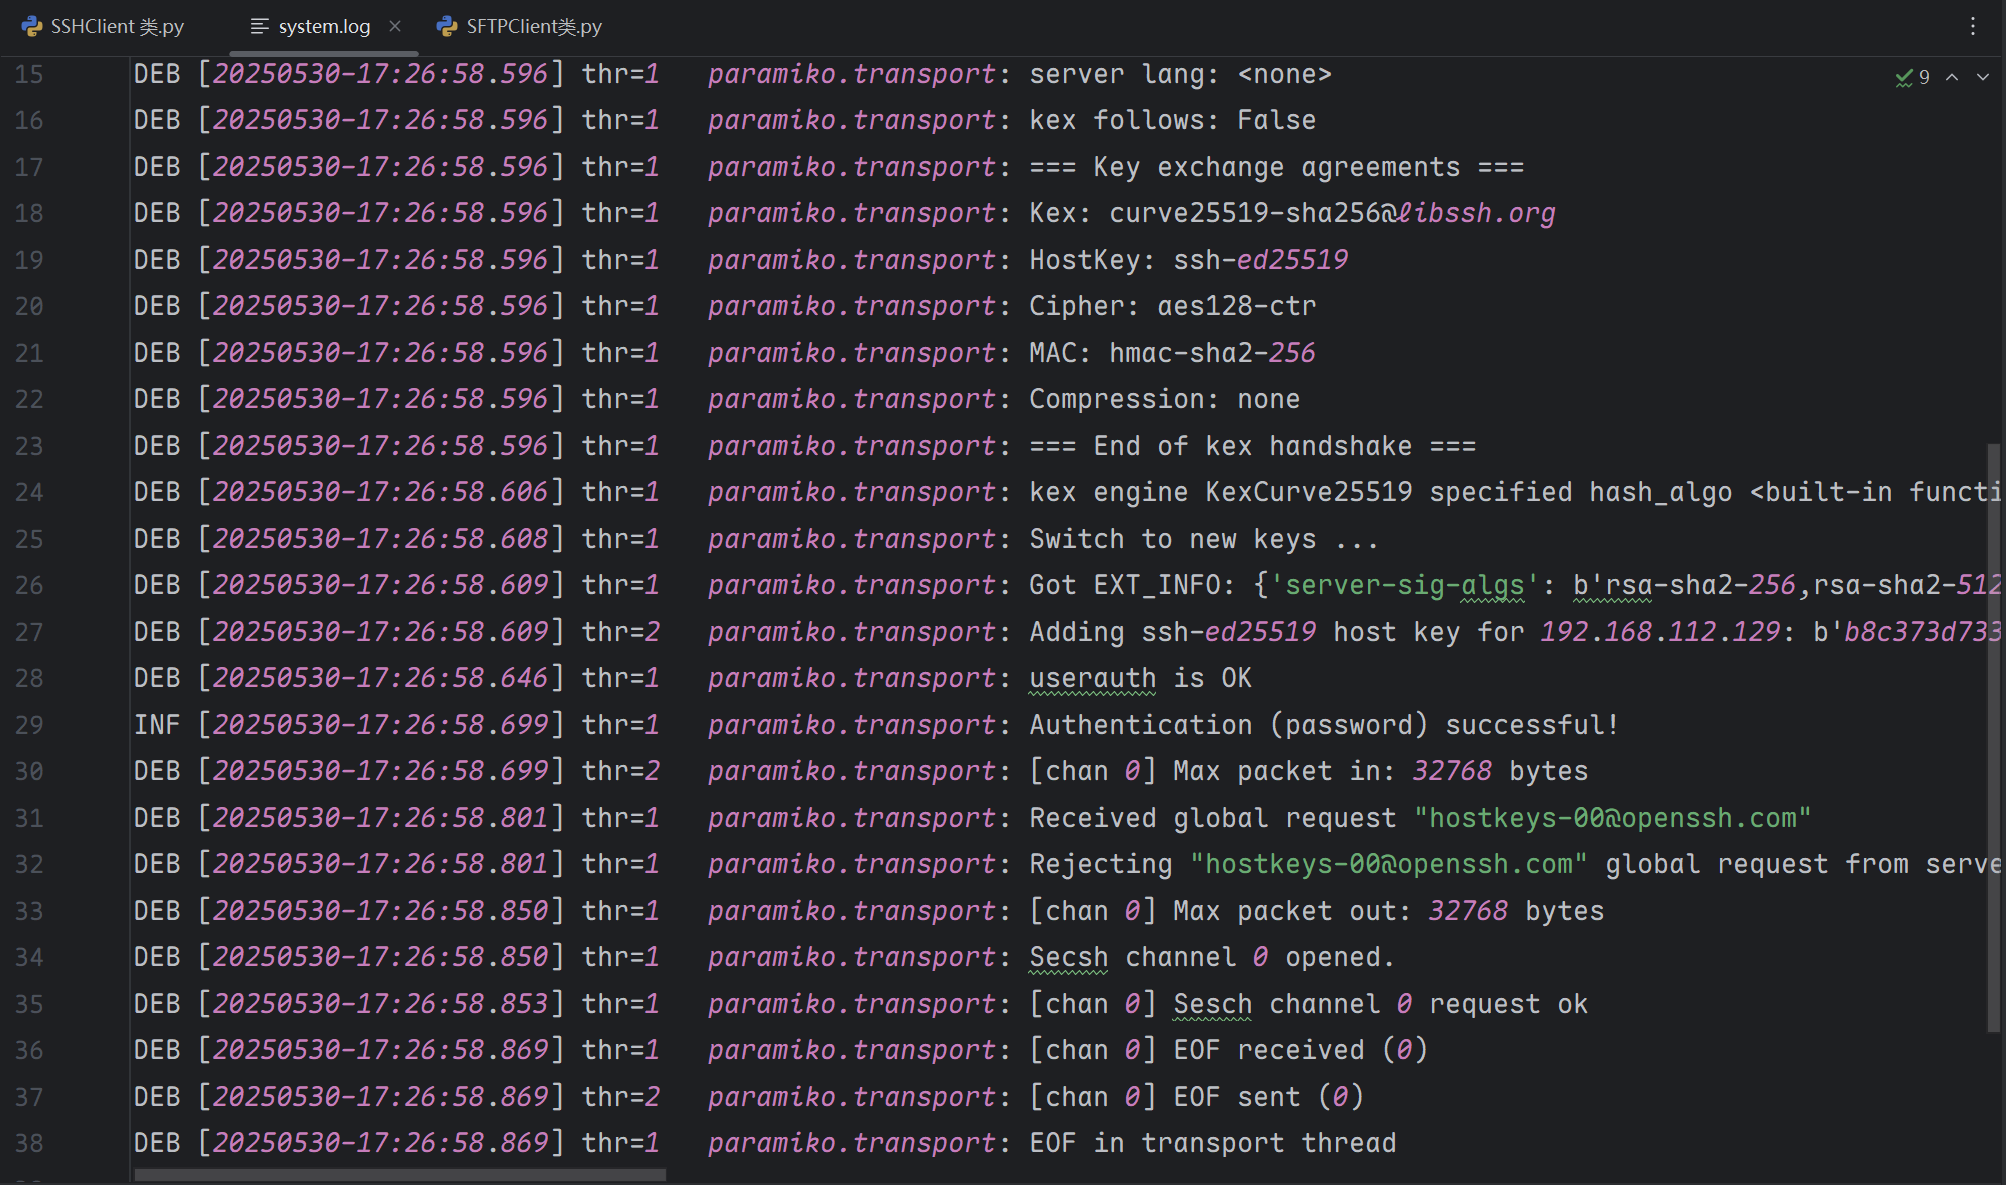Click line number 29 in gutter

pyautogui.click(x=29, y=725)
